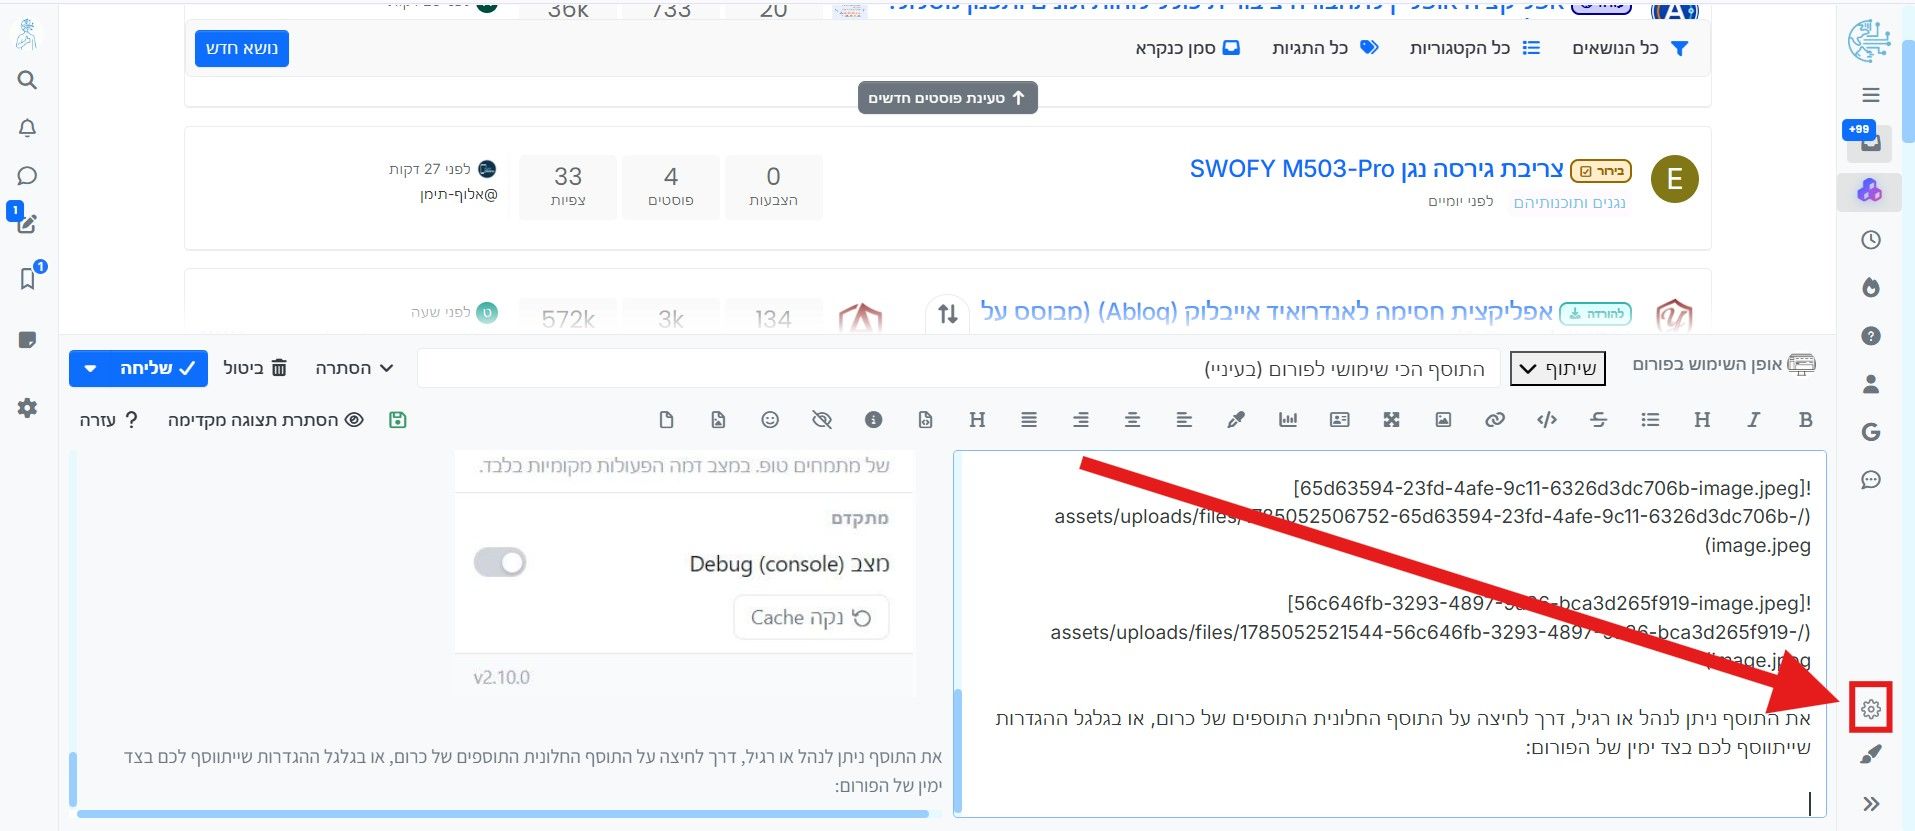Open the search magnifier icon
The height and width of the screenshot is (831, 1915).
click(27, 80)
